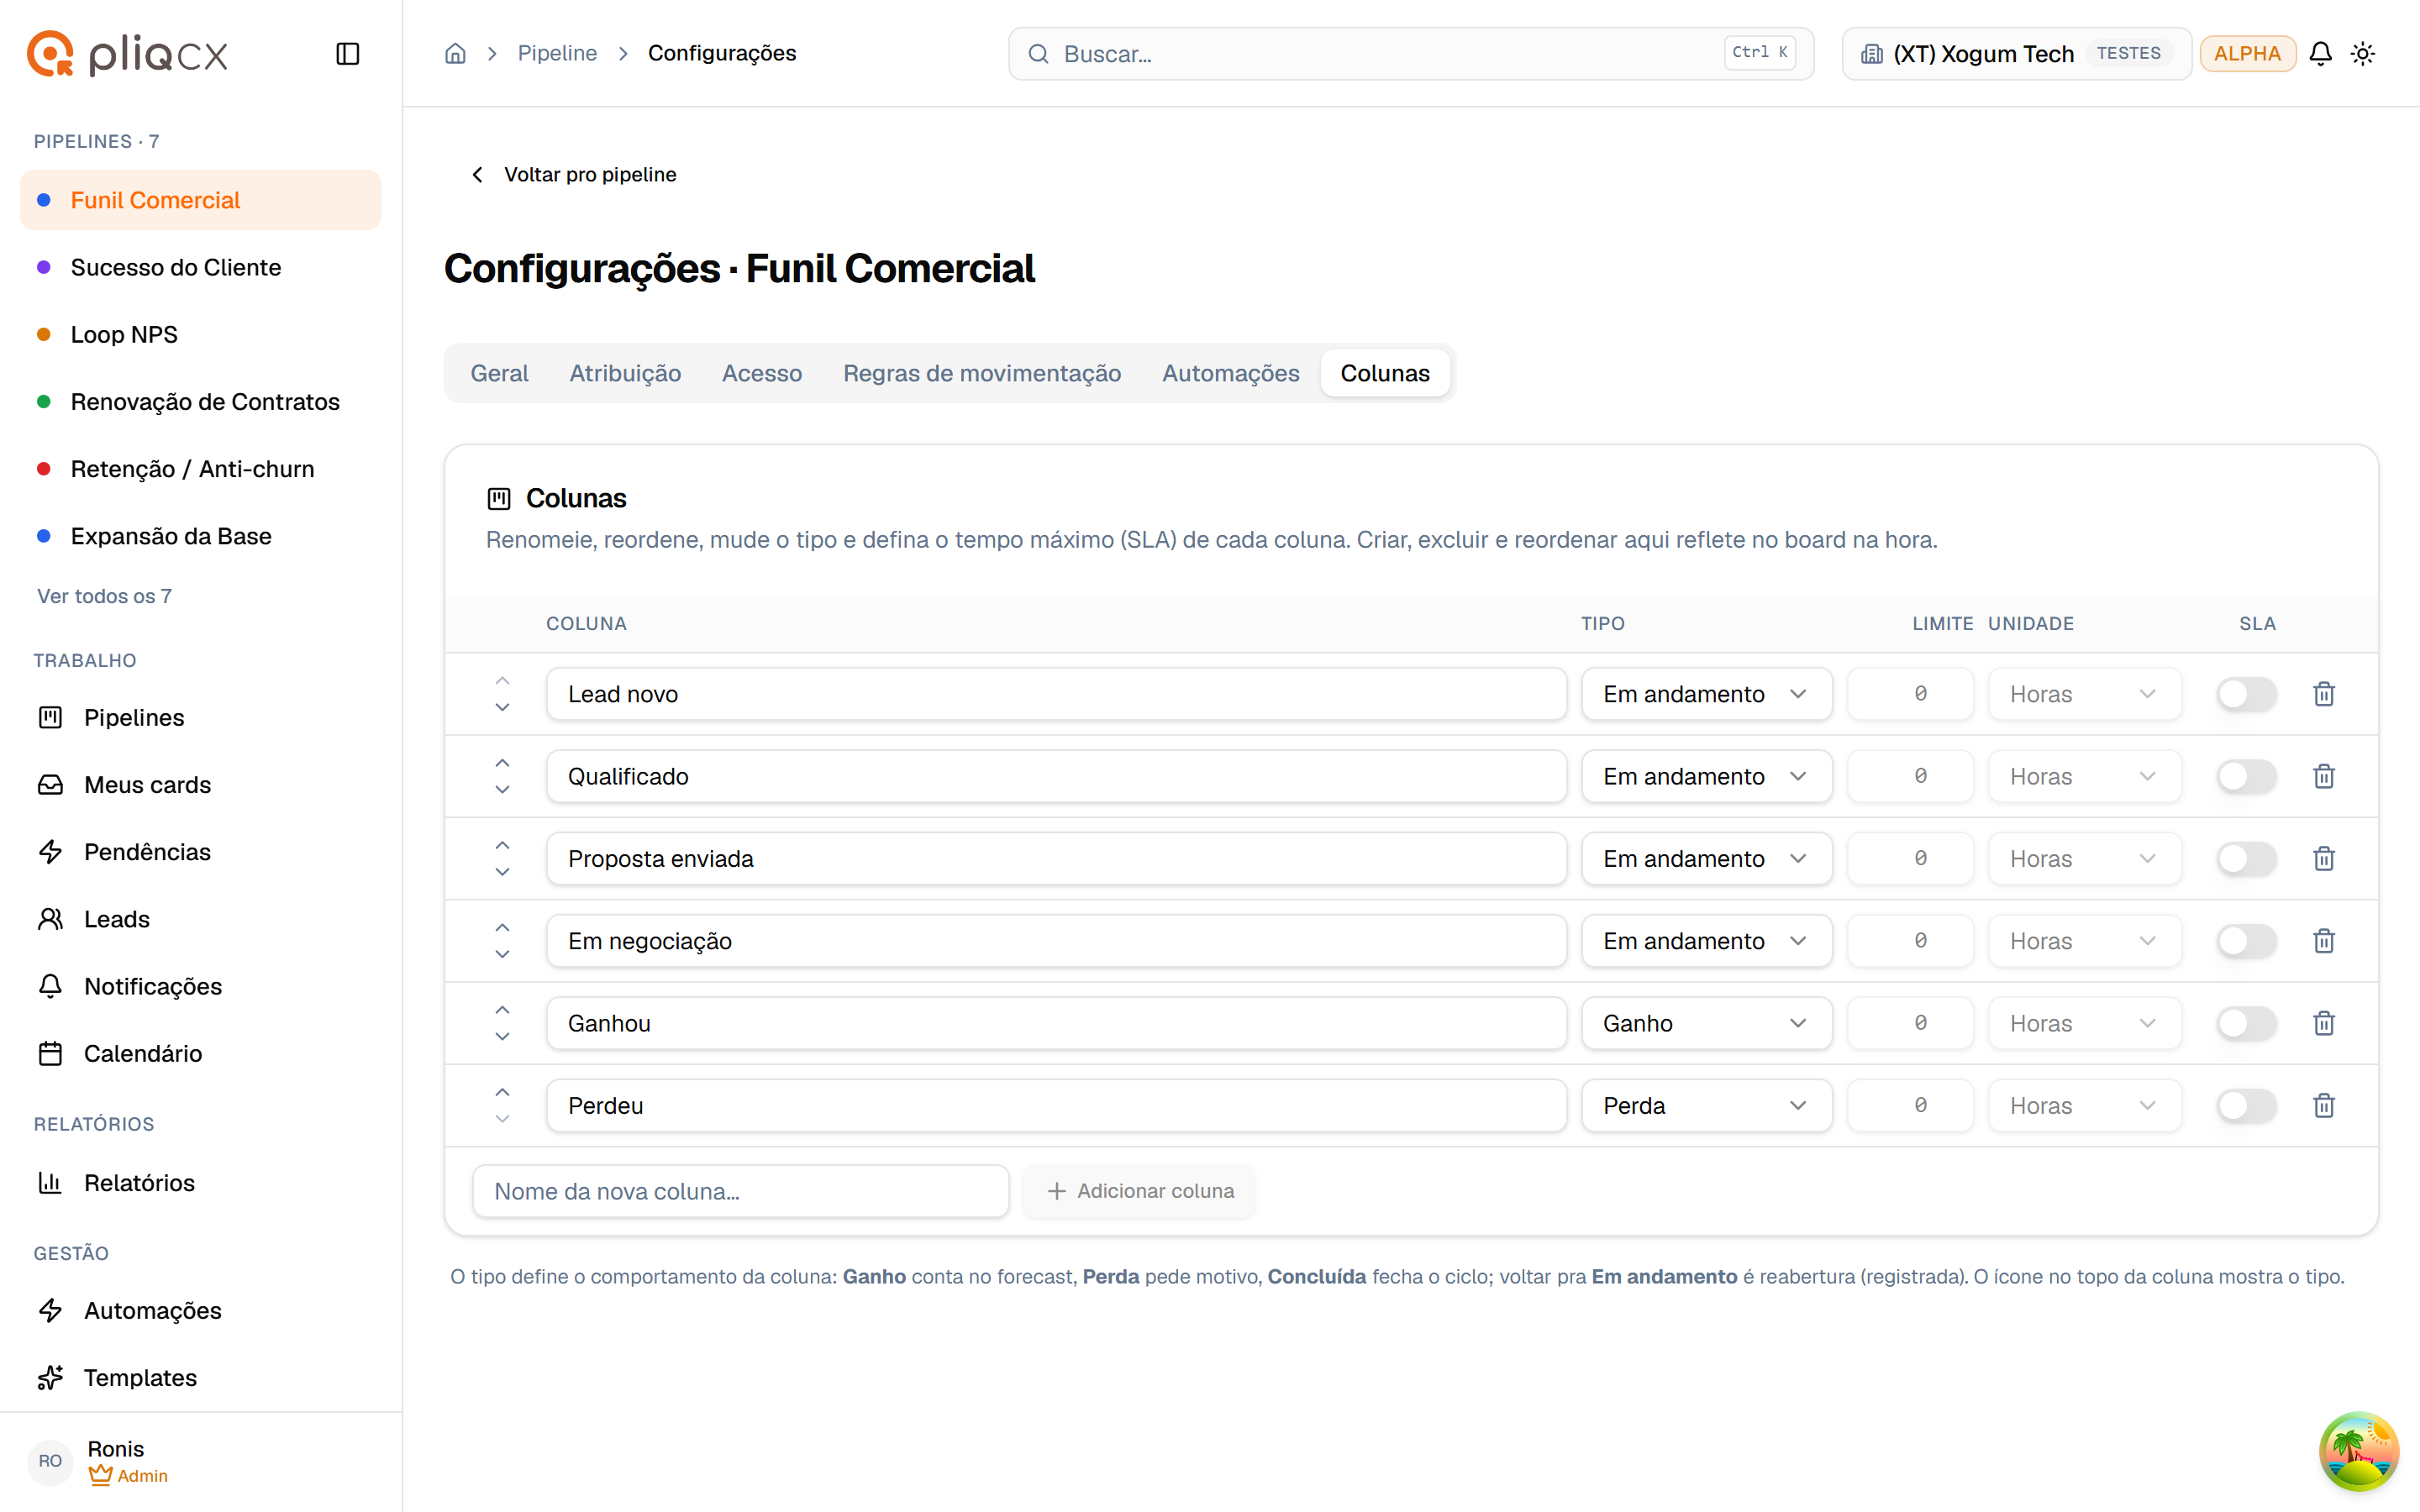
Task: Delete the Lead novo column
Action: 2324,694
